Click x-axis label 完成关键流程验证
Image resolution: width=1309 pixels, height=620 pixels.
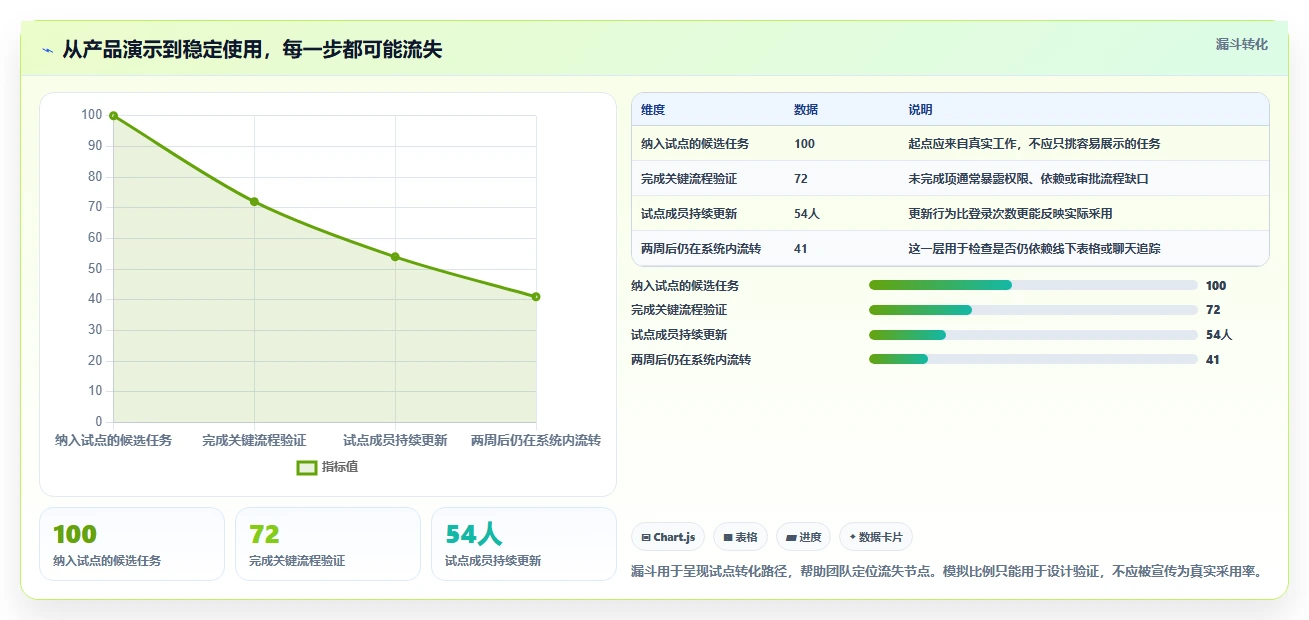[x=254, y=440]
